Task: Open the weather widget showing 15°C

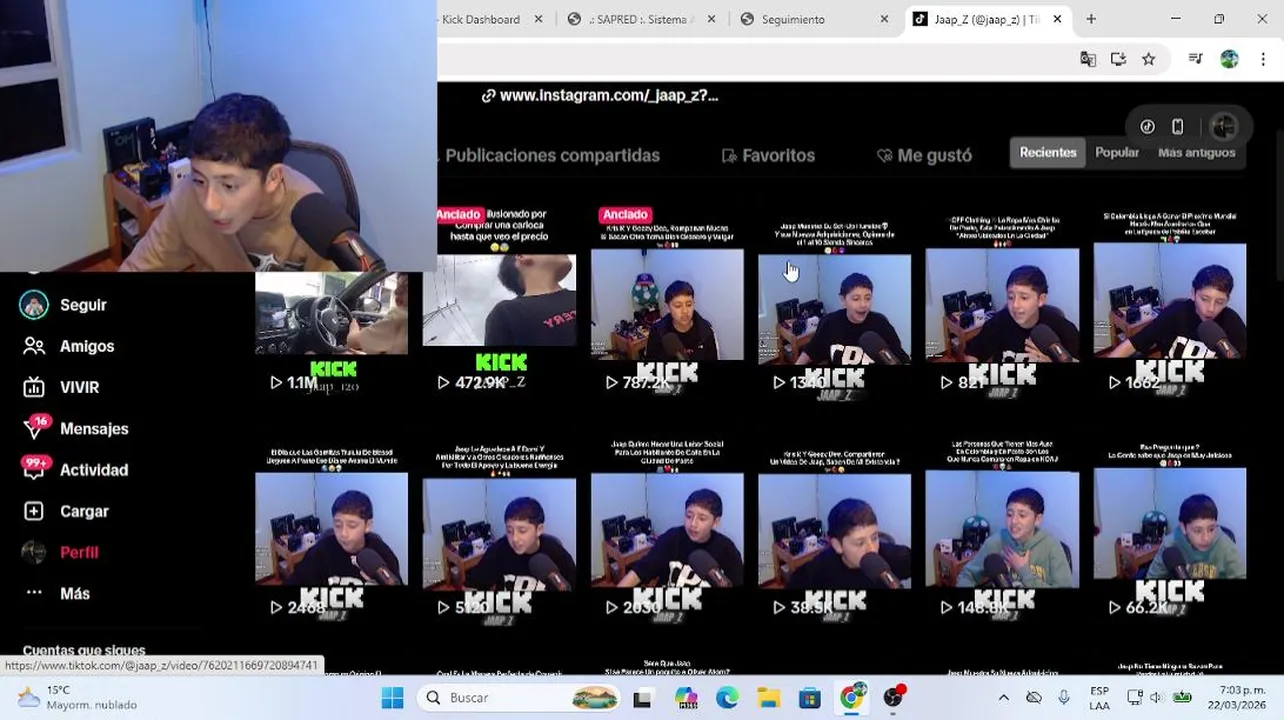Action: coord(77,698)
